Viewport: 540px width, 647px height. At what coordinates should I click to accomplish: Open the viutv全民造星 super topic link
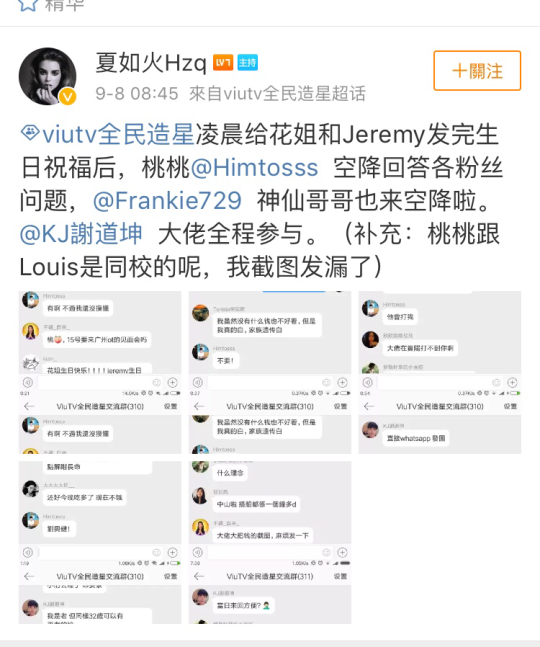[x=118, y=135]
